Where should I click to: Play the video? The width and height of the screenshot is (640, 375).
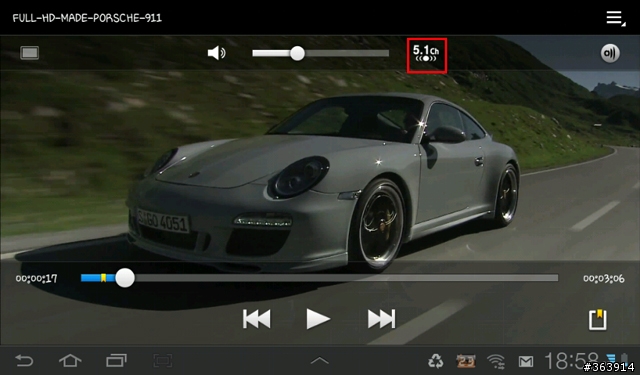click(318, 319)
